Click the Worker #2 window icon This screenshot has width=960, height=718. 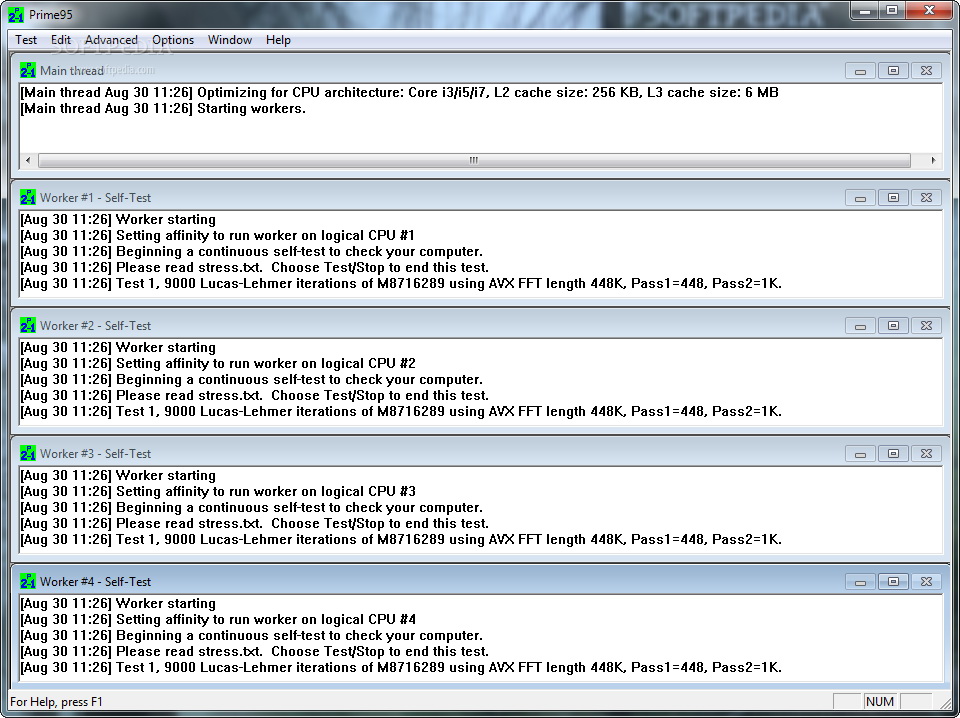click(28, 325)
